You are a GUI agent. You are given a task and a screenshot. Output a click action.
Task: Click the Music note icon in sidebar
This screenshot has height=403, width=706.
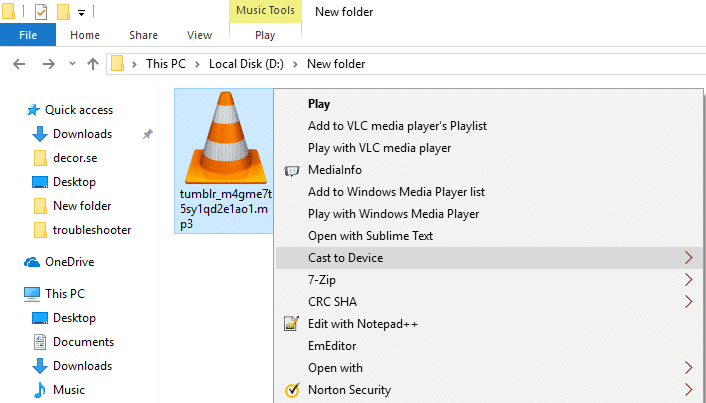click(x=40, y=390)
